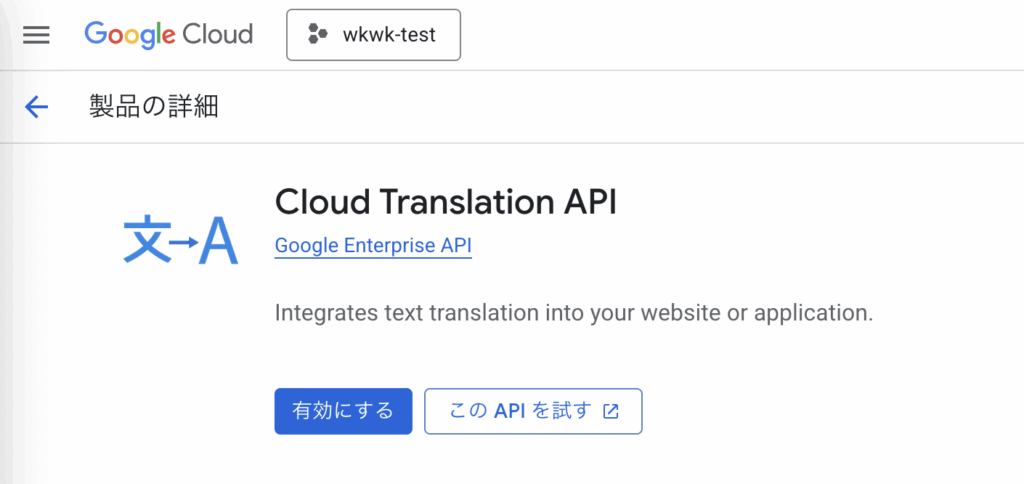Click the colored Google word in the header
Viewport: 1024px width, 484px height.
pyautogui.click(x=131, y=35)
